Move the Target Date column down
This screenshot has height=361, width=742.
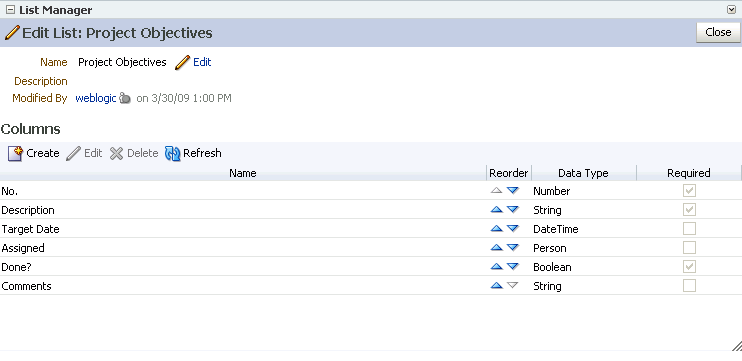coord(512,229)
